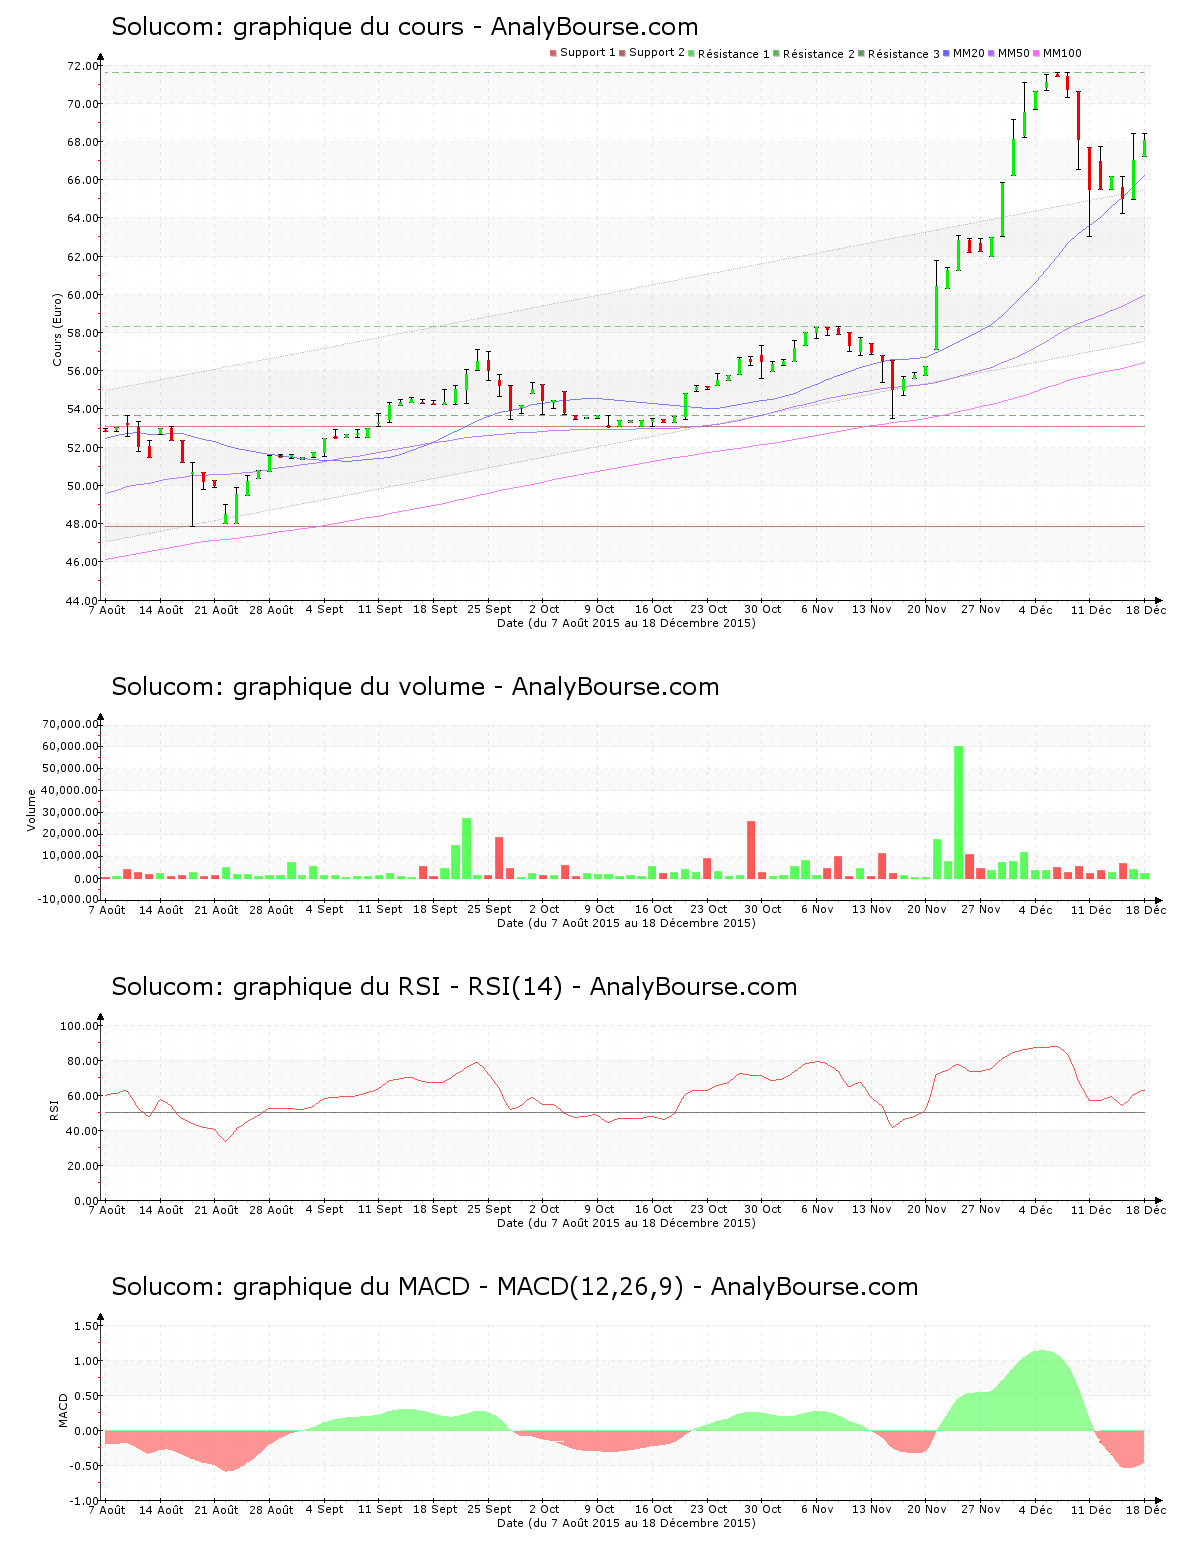Click the Support 1 legend color square
This screenshot has height=1550, width=1200.
click(x=553, y=53)
